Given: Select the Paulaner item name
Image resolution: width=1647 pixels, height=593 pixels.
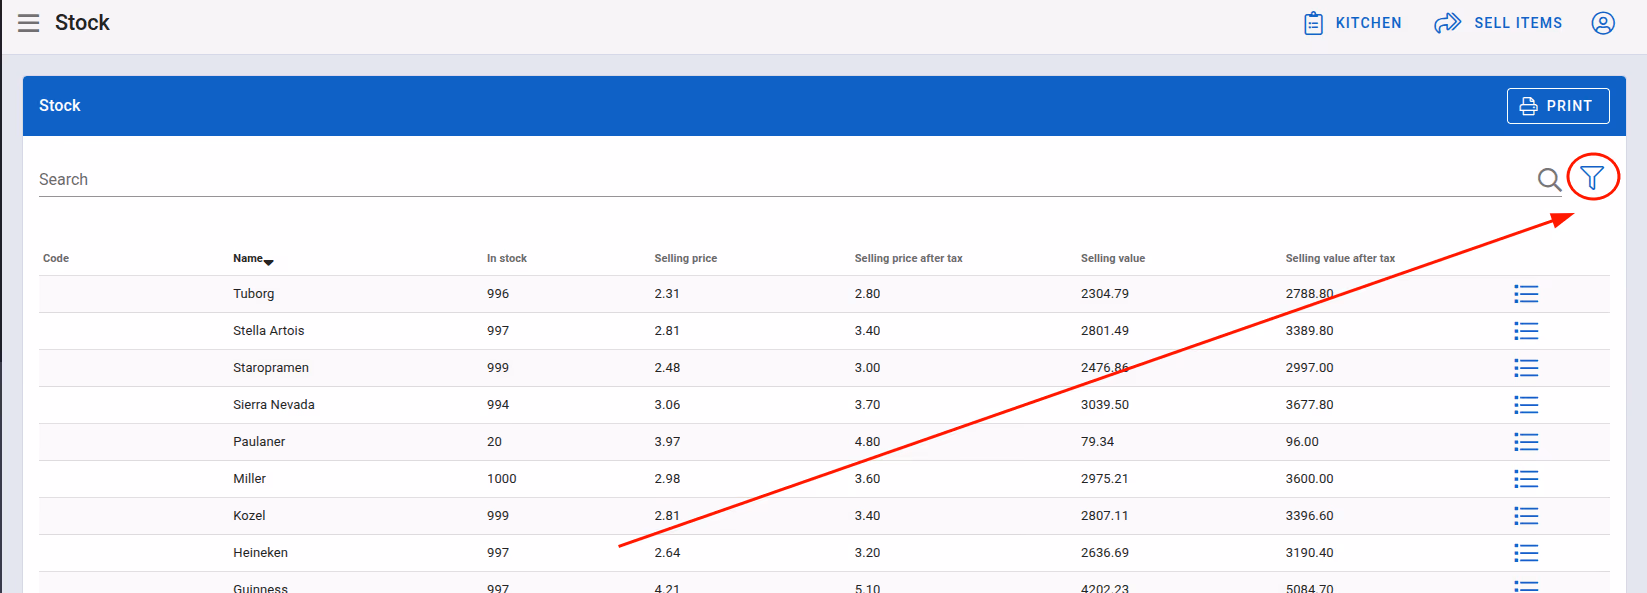Looking at the screenshot, I should (259, 442).
